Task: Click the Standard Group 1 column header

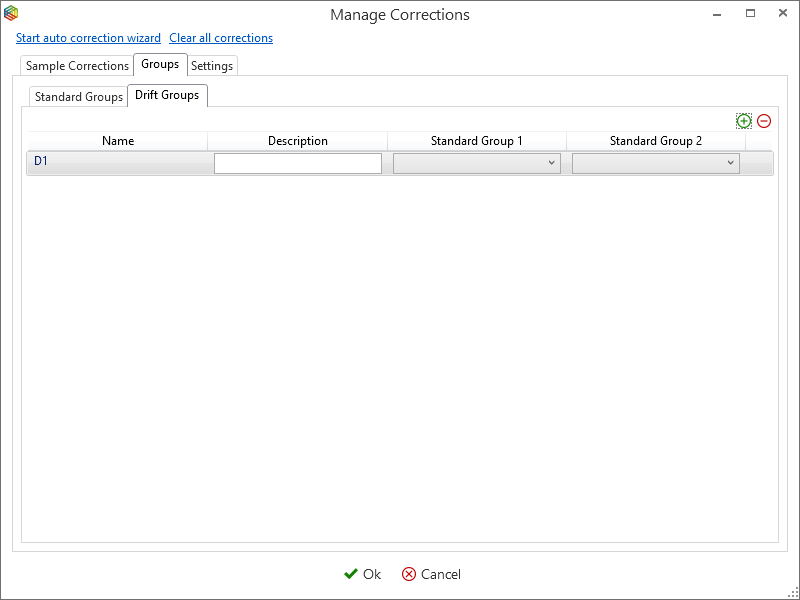Action: pos(477,141)
